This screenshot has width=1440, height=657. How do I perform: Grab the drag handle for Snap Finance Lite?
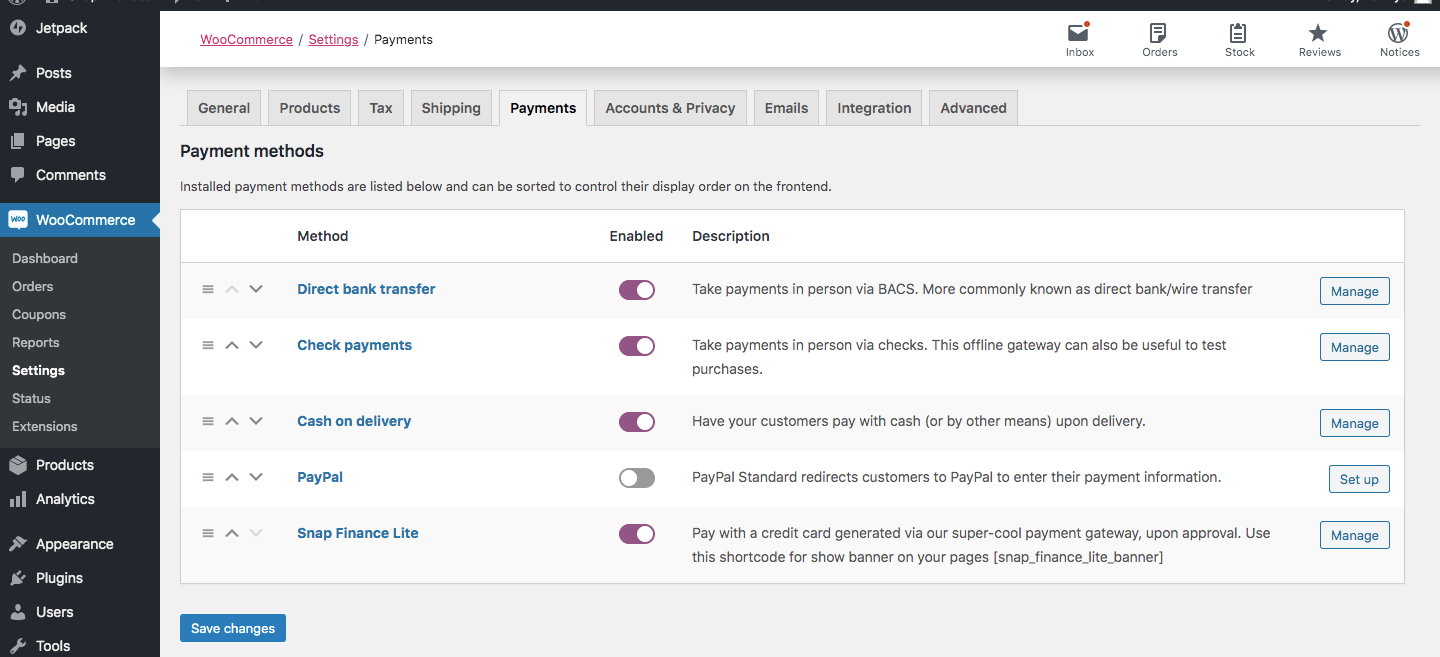(208, 533)
